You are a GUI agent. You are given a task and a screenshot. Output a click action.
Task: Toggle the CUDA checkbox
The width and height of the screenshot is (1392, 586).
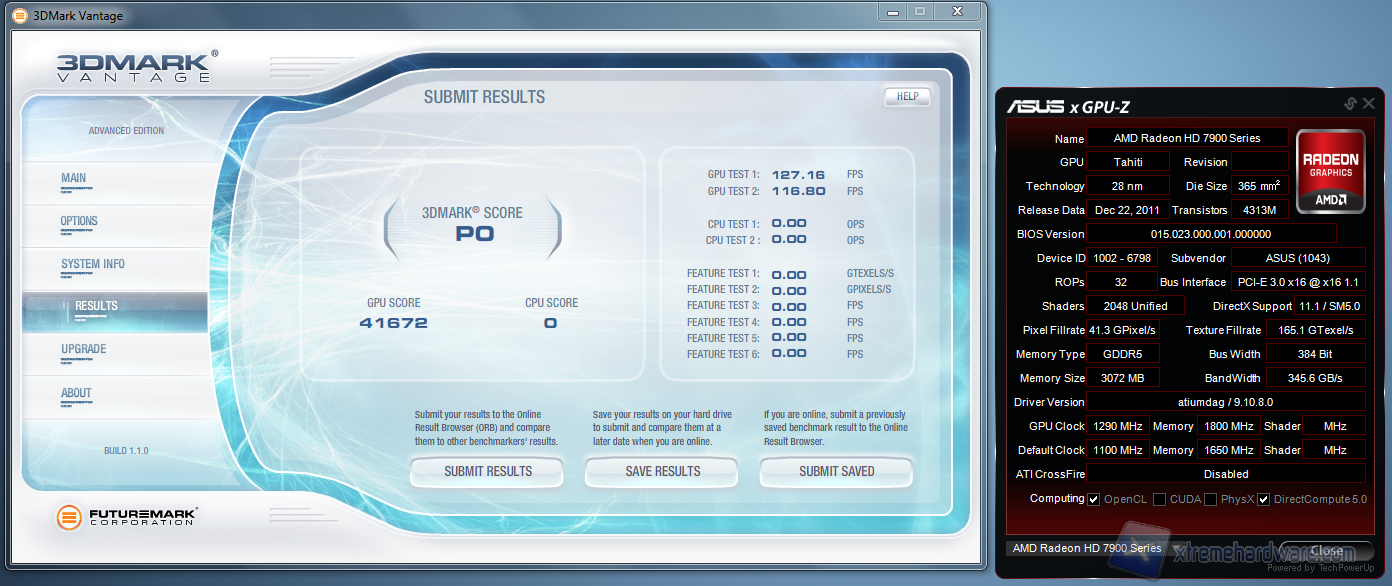(x=1159, y=499)
